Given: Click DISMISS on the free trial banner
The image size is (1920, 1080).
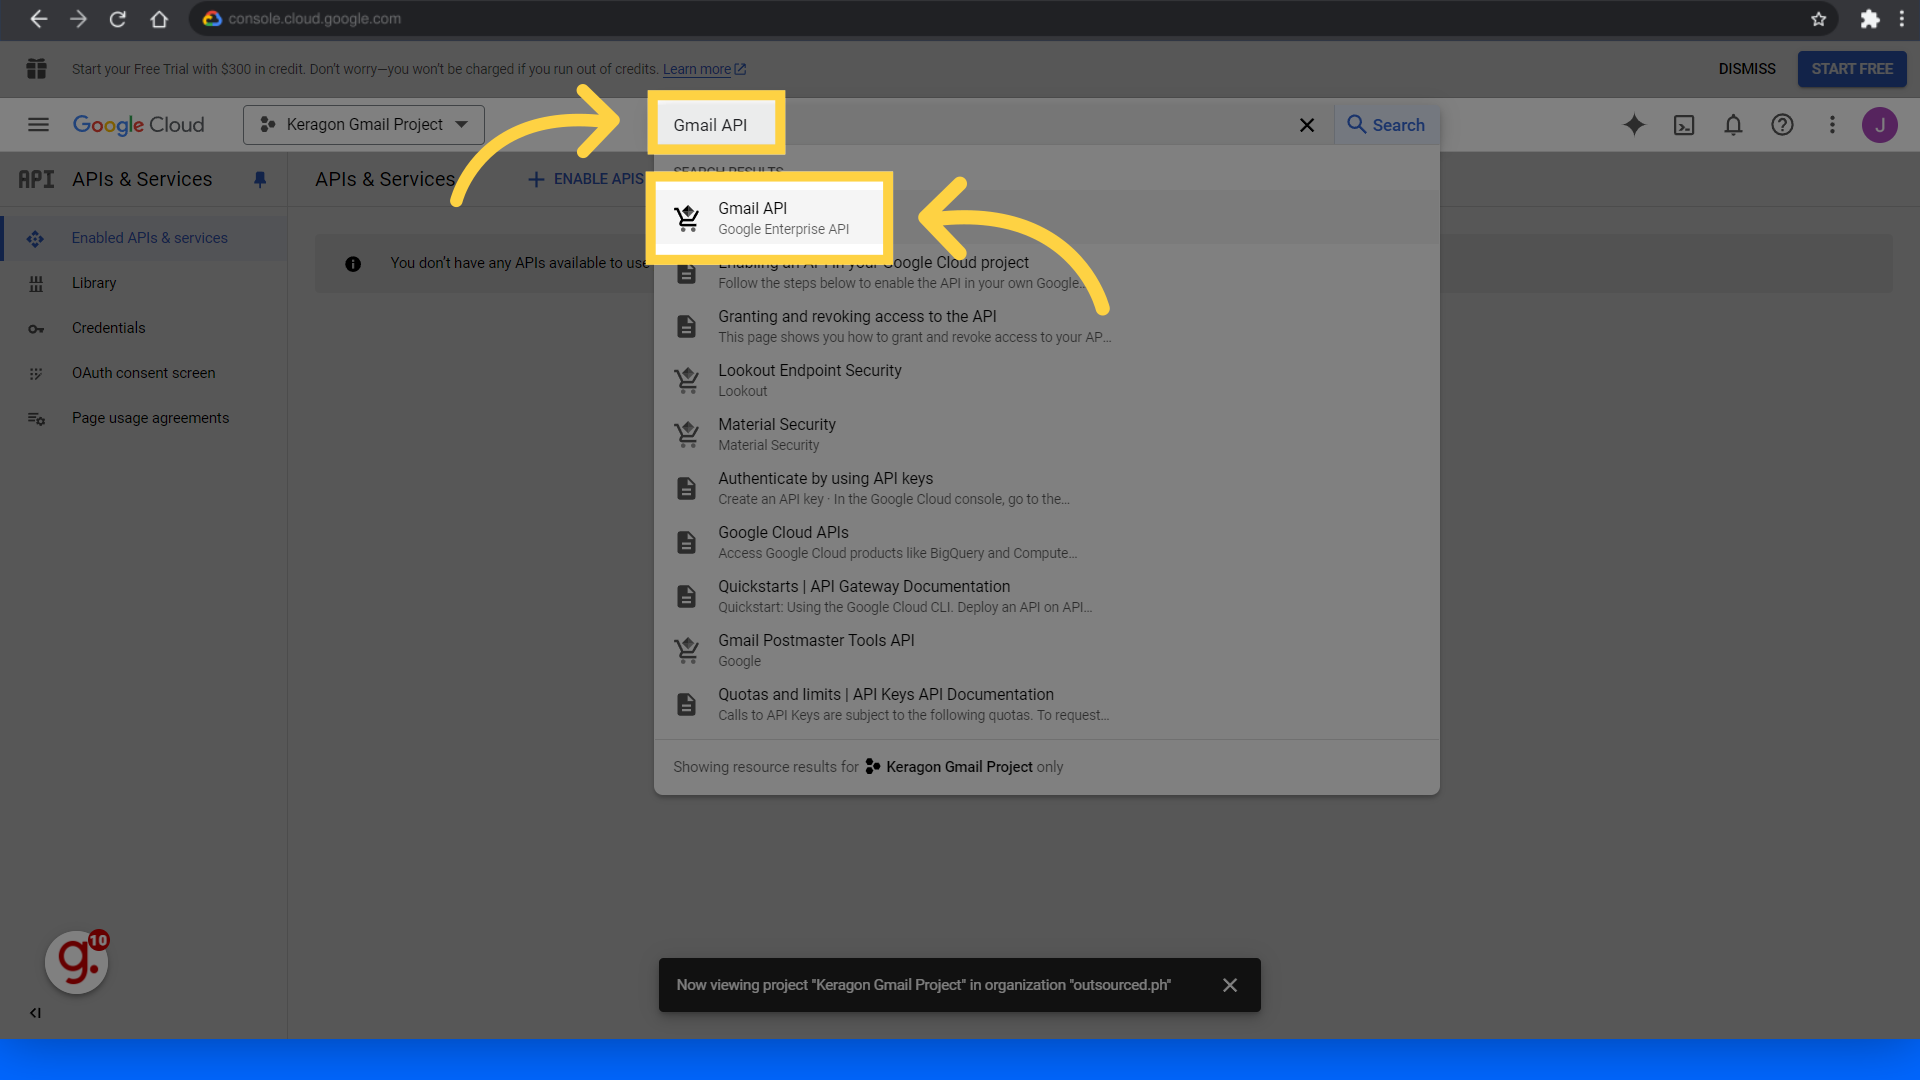Looking at the screenshot, I should [x=1746, y=69].
